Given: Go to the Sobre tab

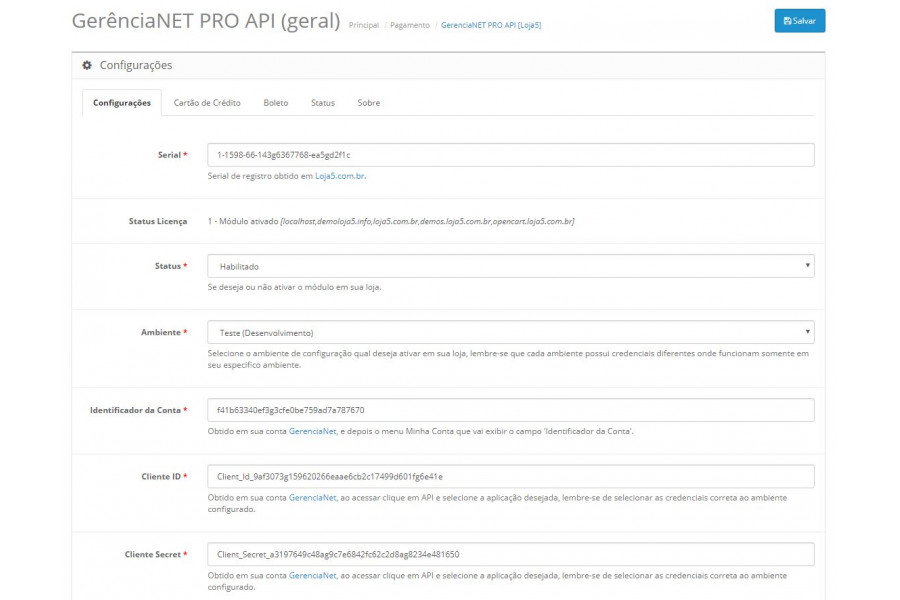Looking at the screenshot, I should coord(368,103).
